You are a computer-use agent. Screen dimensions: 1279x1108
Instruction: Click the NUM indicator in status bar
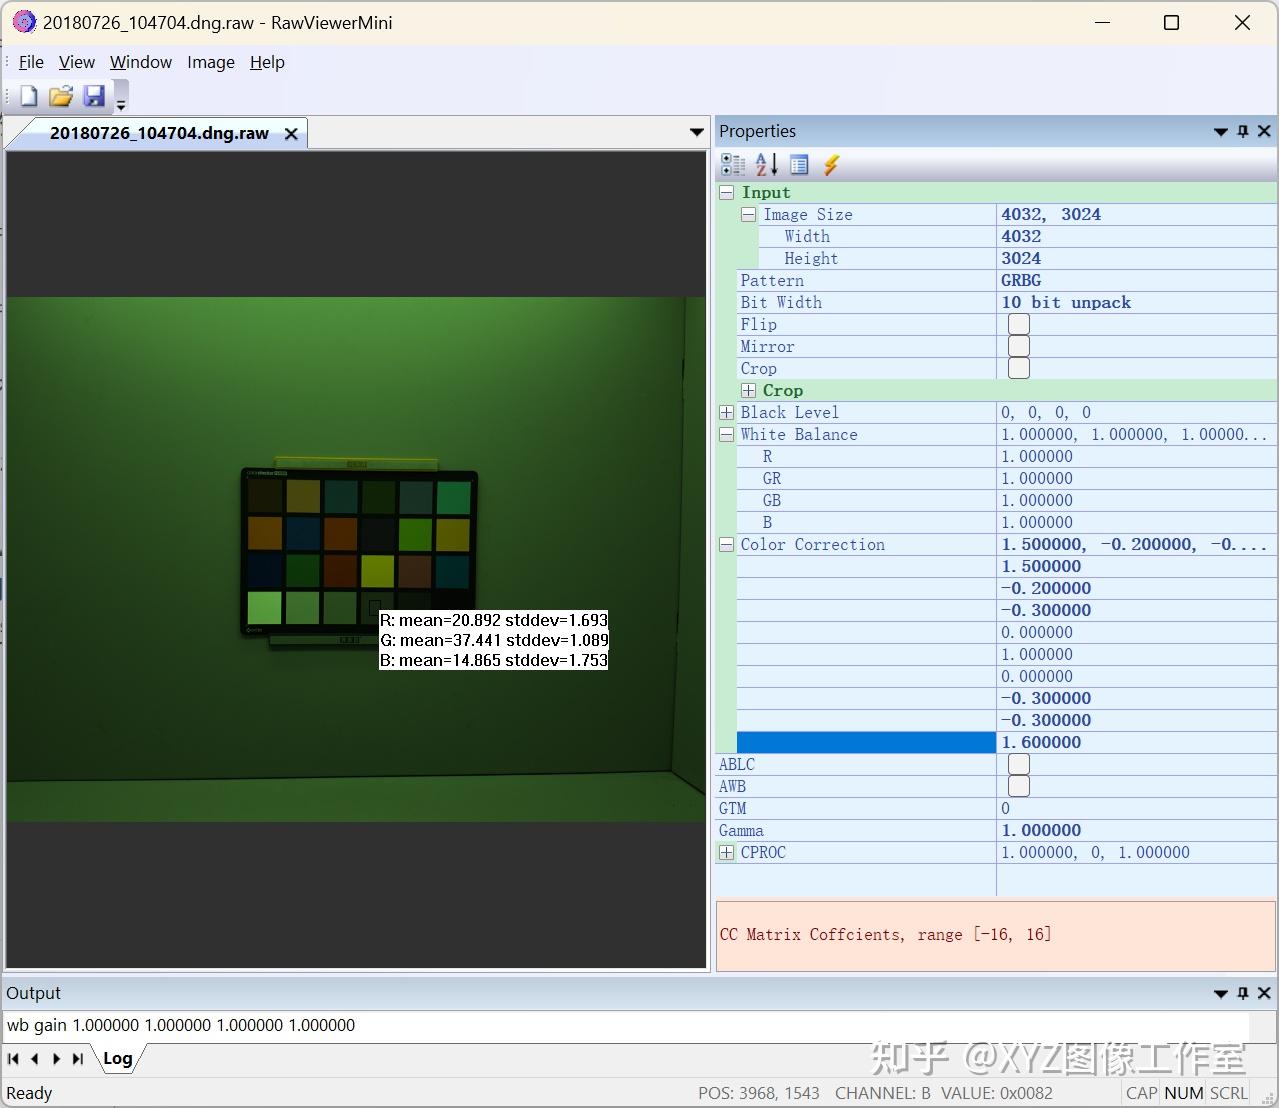point(1184,1093)
